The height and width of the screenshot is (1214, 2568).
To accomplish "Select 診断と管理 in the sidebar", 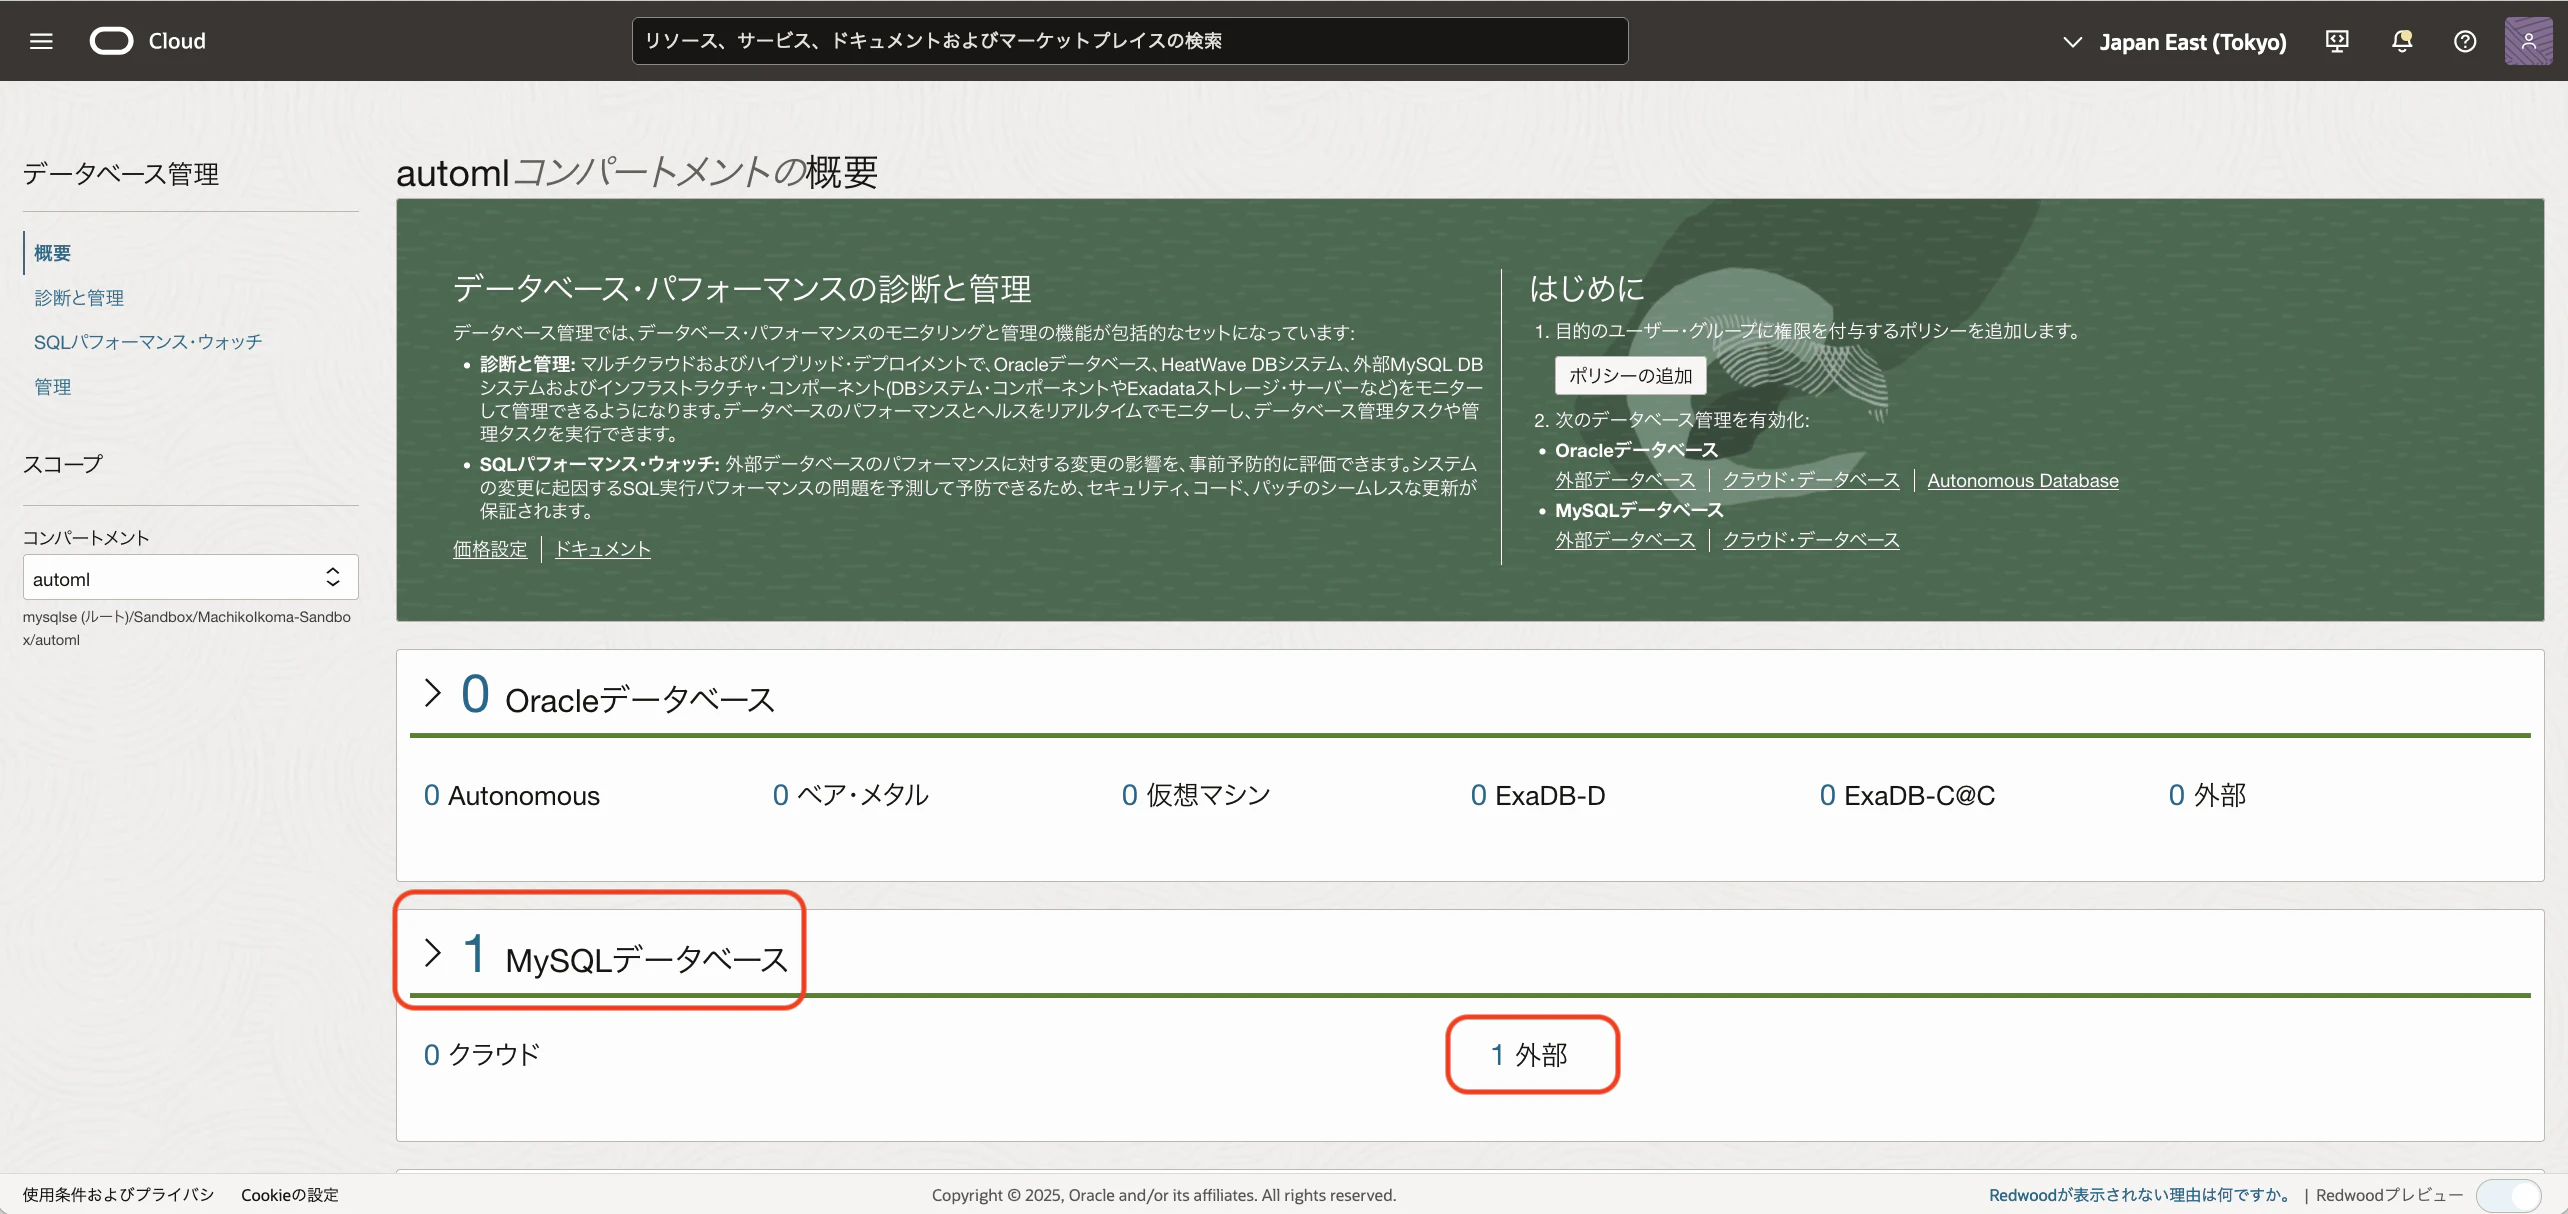I will (x=79, y=298).
